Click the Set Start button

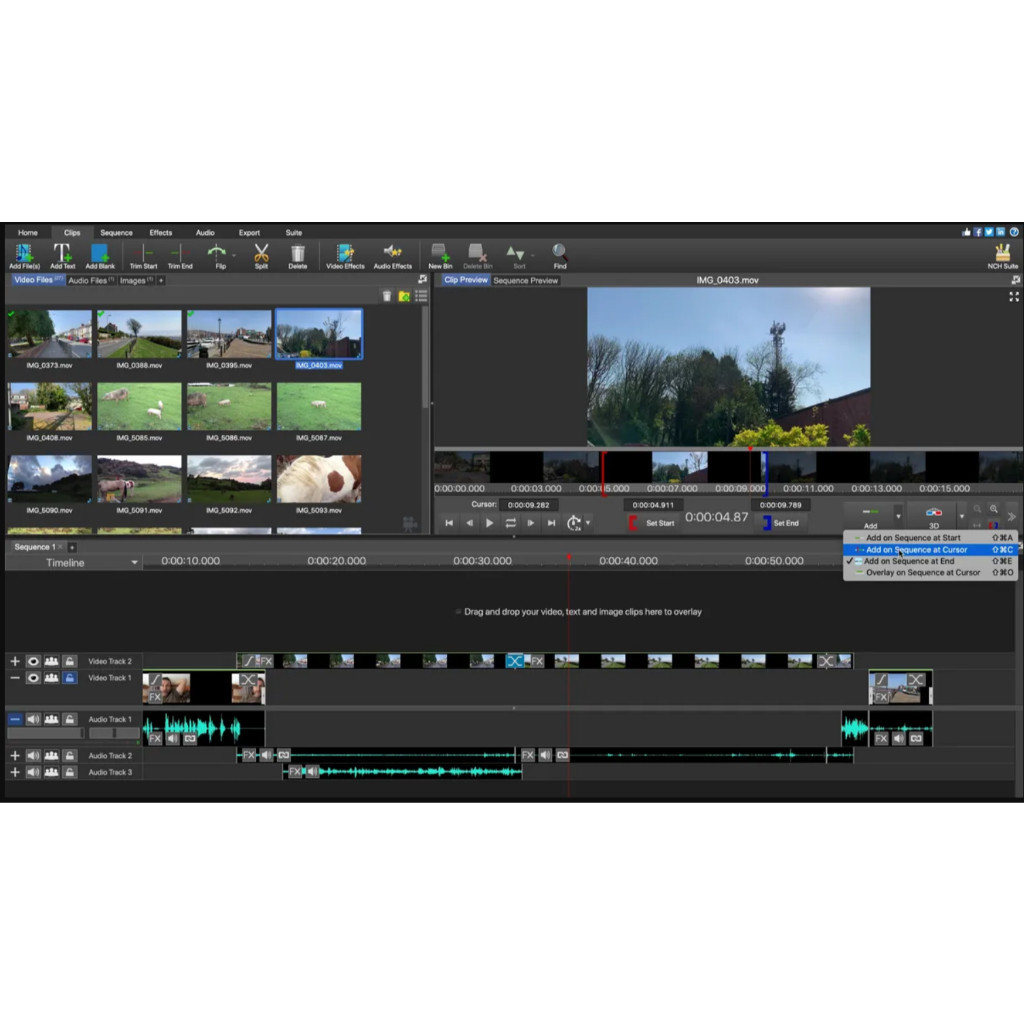coord(660,522)
